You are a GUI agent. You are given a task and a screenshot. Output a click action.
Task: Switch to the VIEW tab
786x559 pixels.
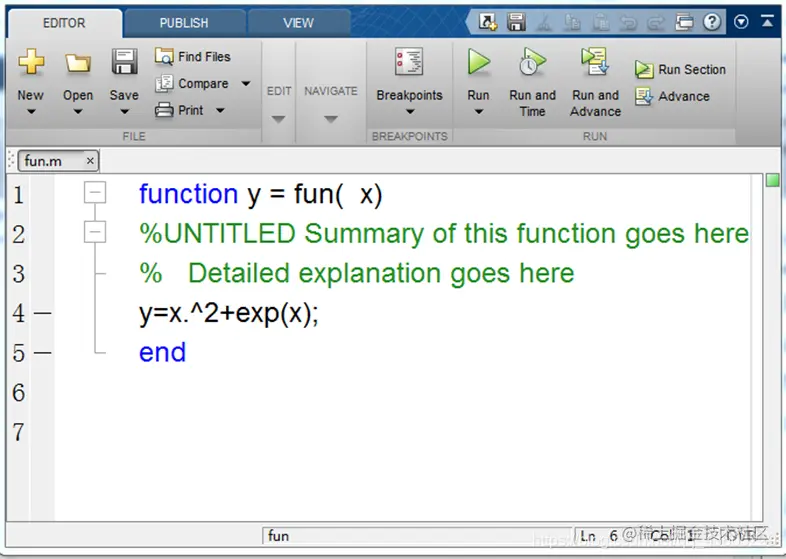coord(298,23)
